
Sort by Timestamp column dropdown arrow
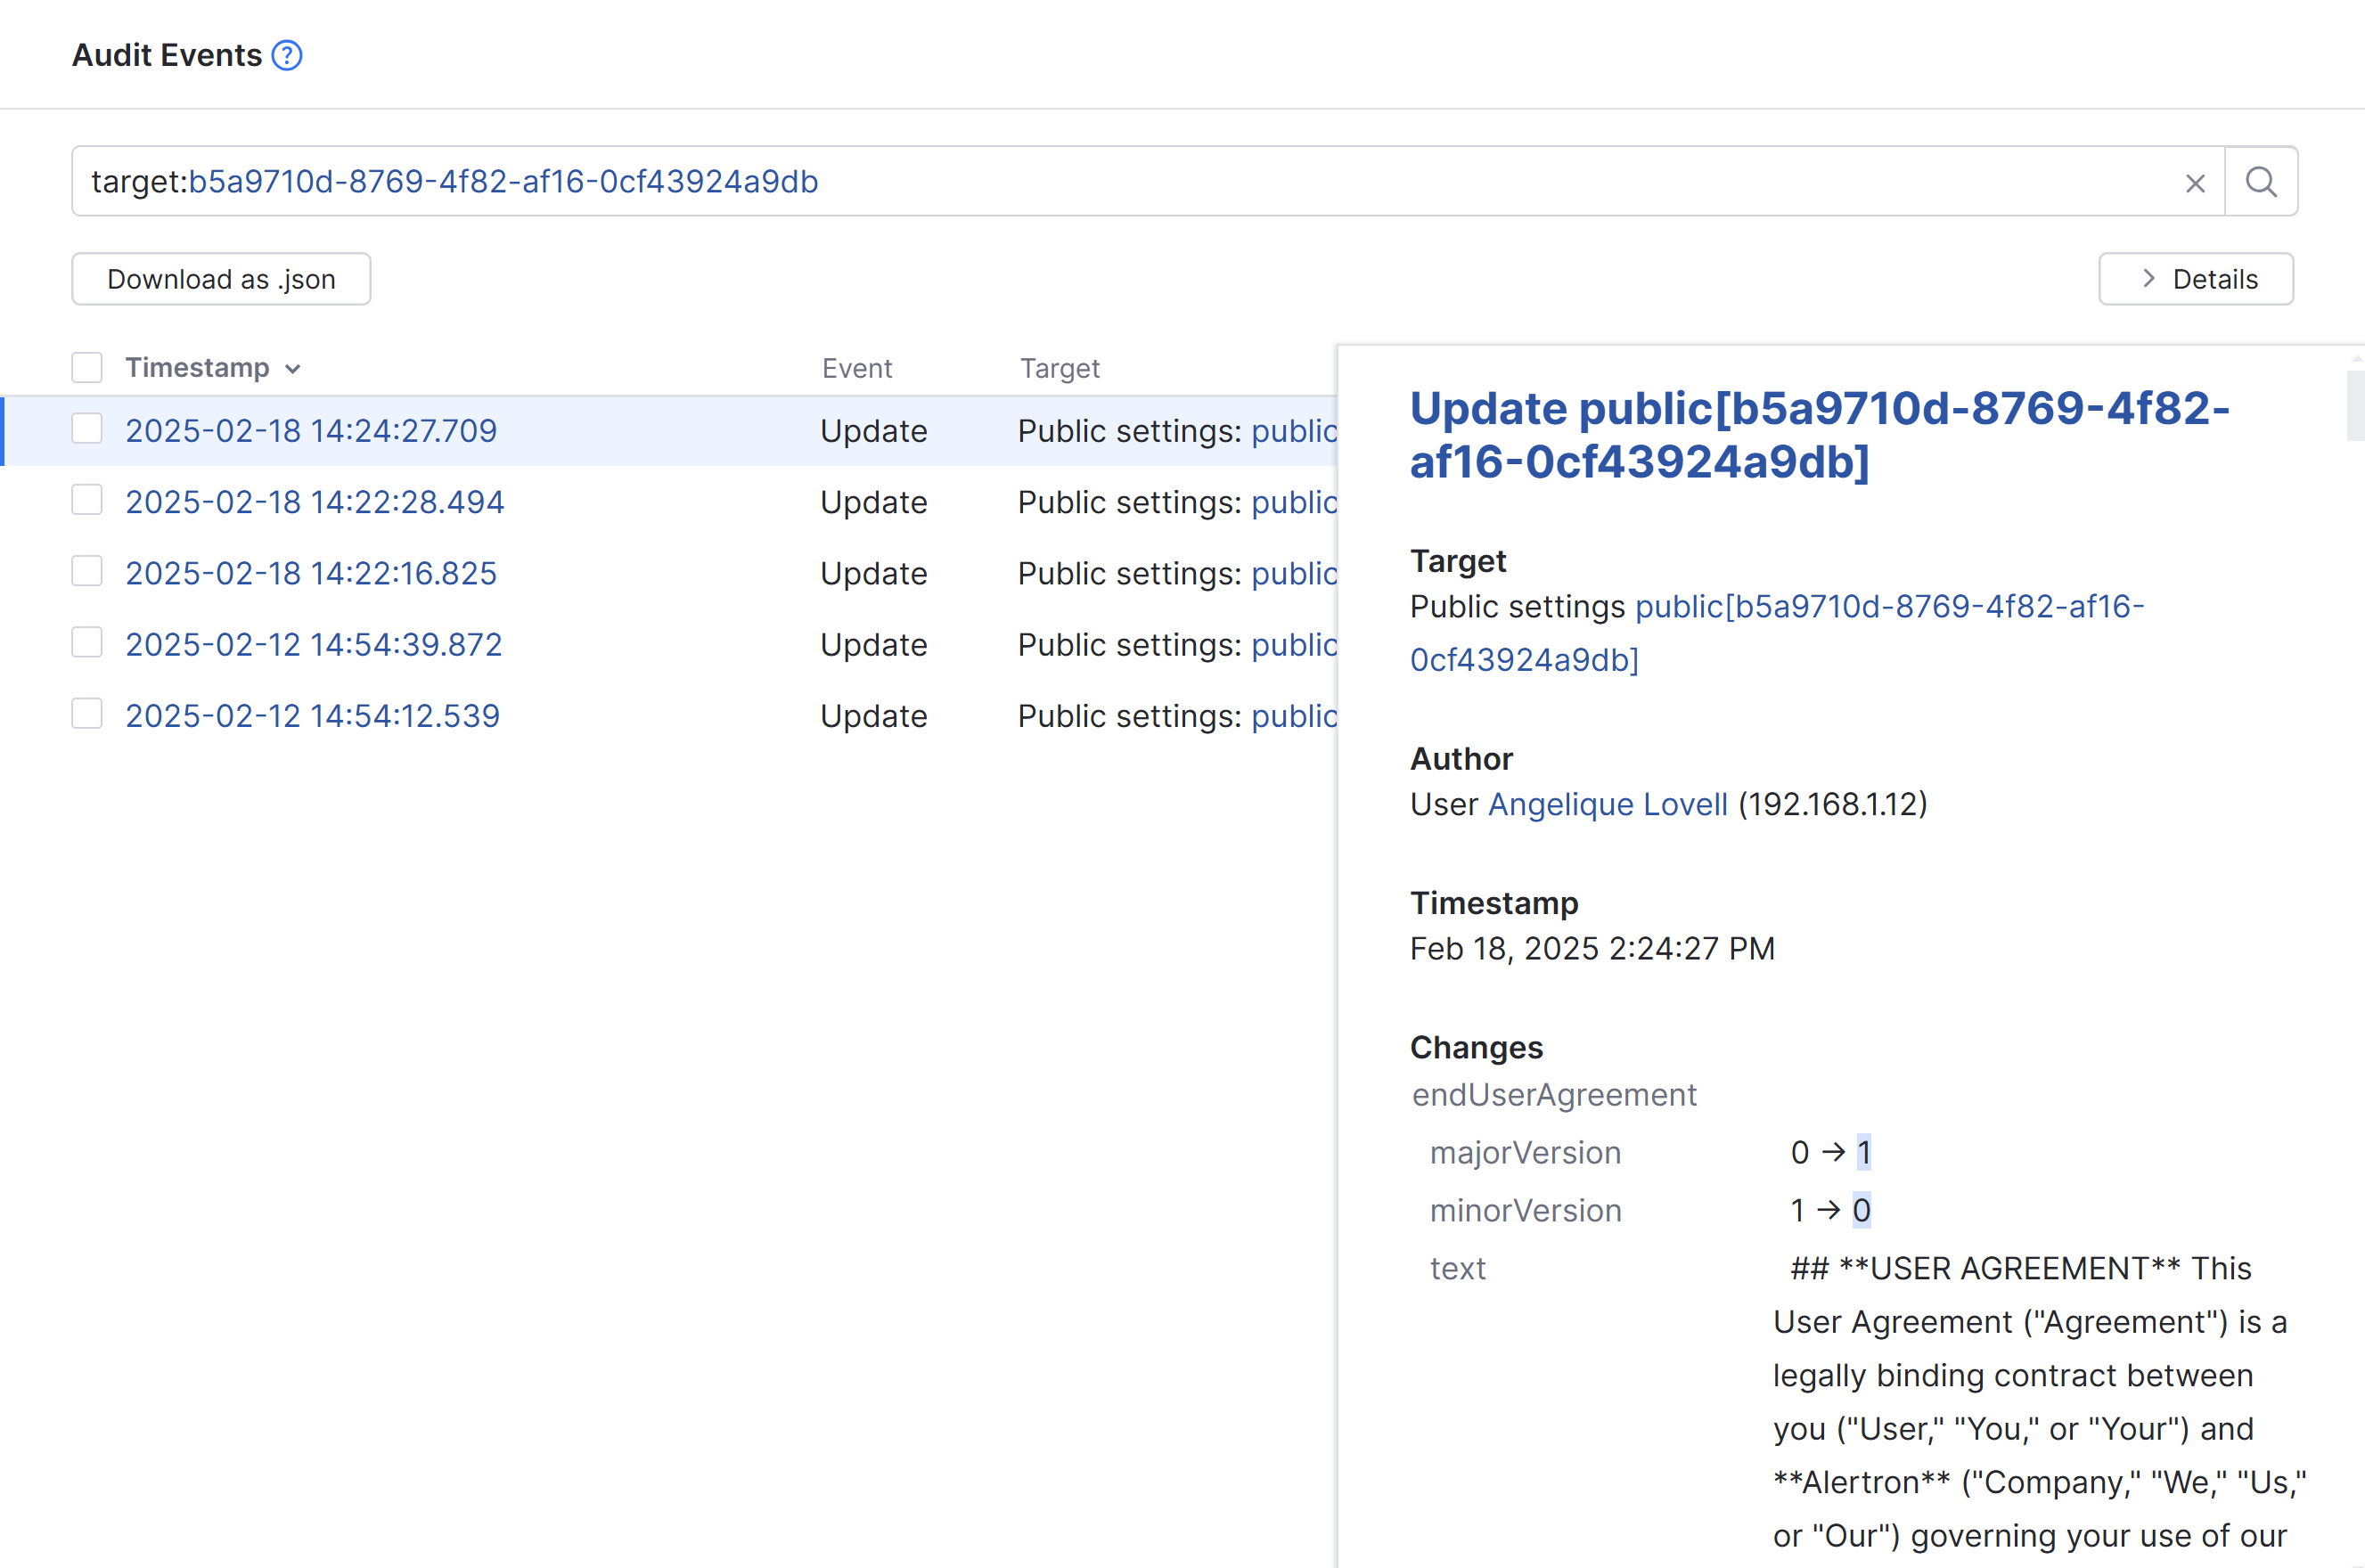pyautogui.click(x=293, y=369)
